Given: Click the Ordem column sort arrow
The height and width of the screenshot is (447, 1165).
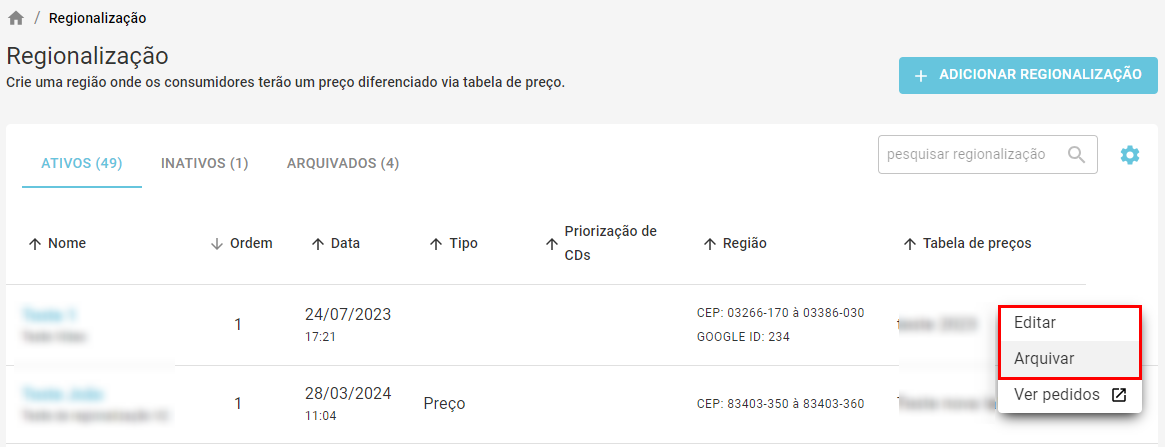Looking at the screenshot, I should (x=217, y=244).
